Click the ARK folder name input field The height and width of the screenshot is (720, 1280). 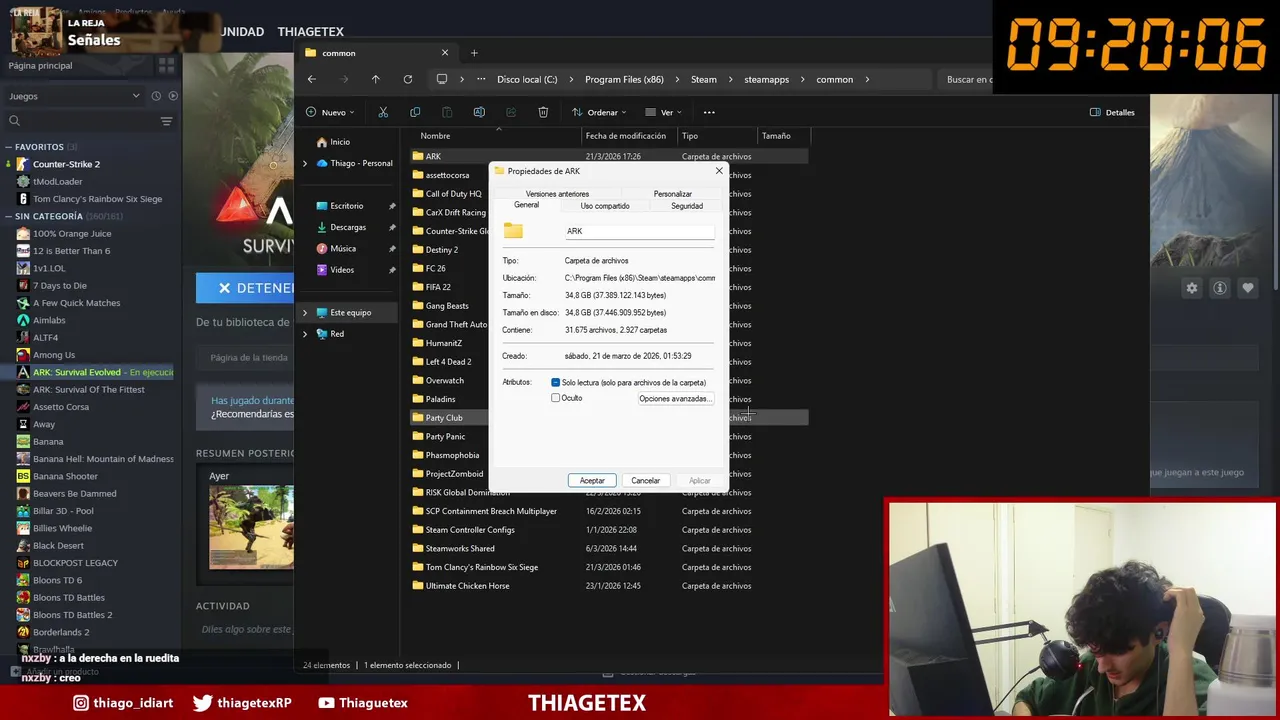(639, 231)
